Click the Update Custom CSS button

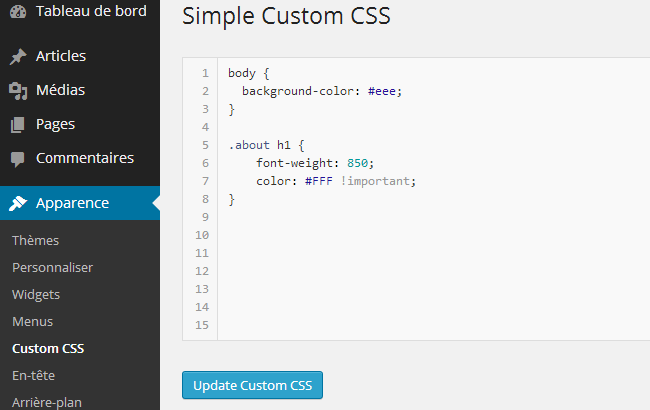[252, 385]
